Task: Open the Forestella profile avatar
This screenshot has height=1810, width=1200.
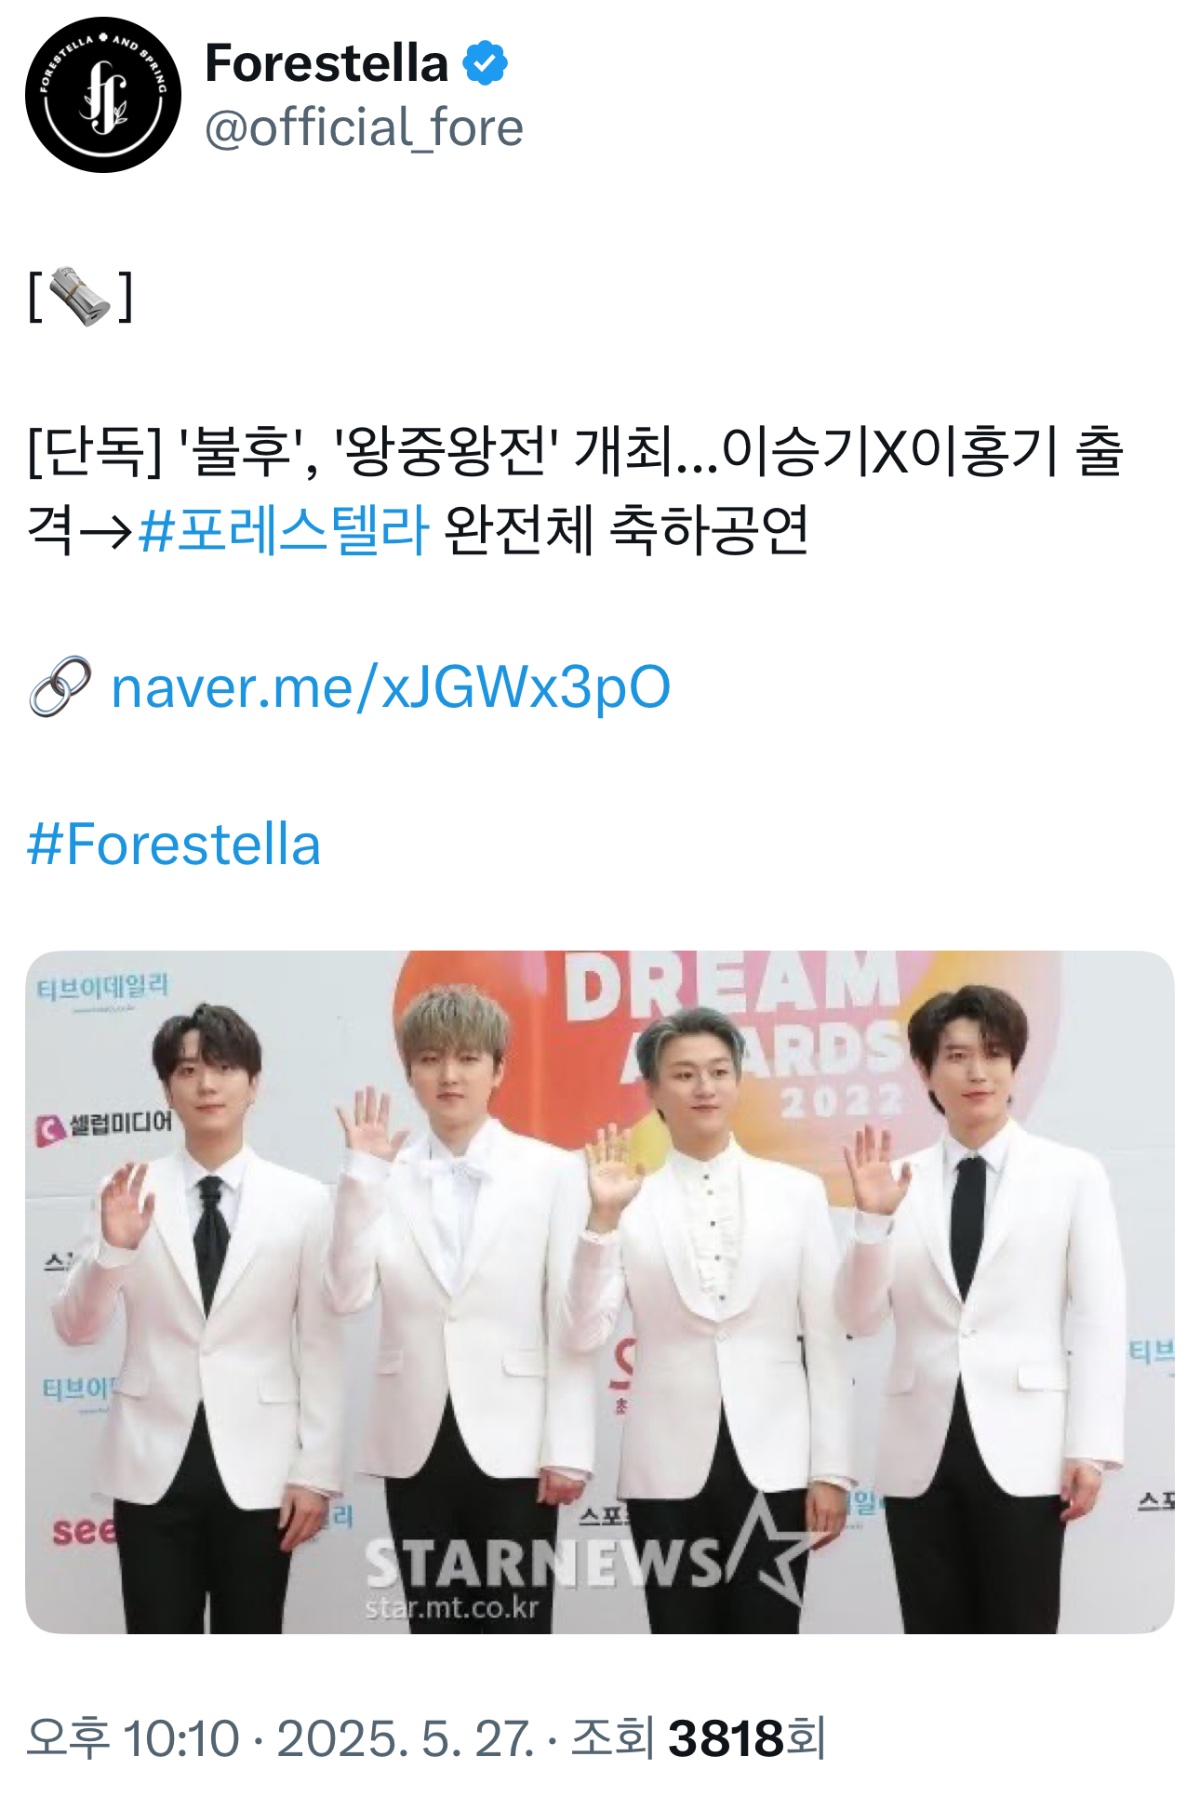Action: coord(103,95)
